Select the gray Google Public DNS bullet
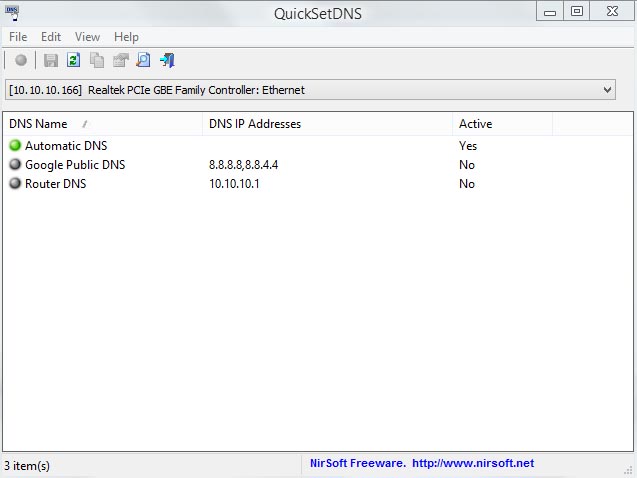The width and height of the screenshot is (637, 478). click(x=15, y=164)
